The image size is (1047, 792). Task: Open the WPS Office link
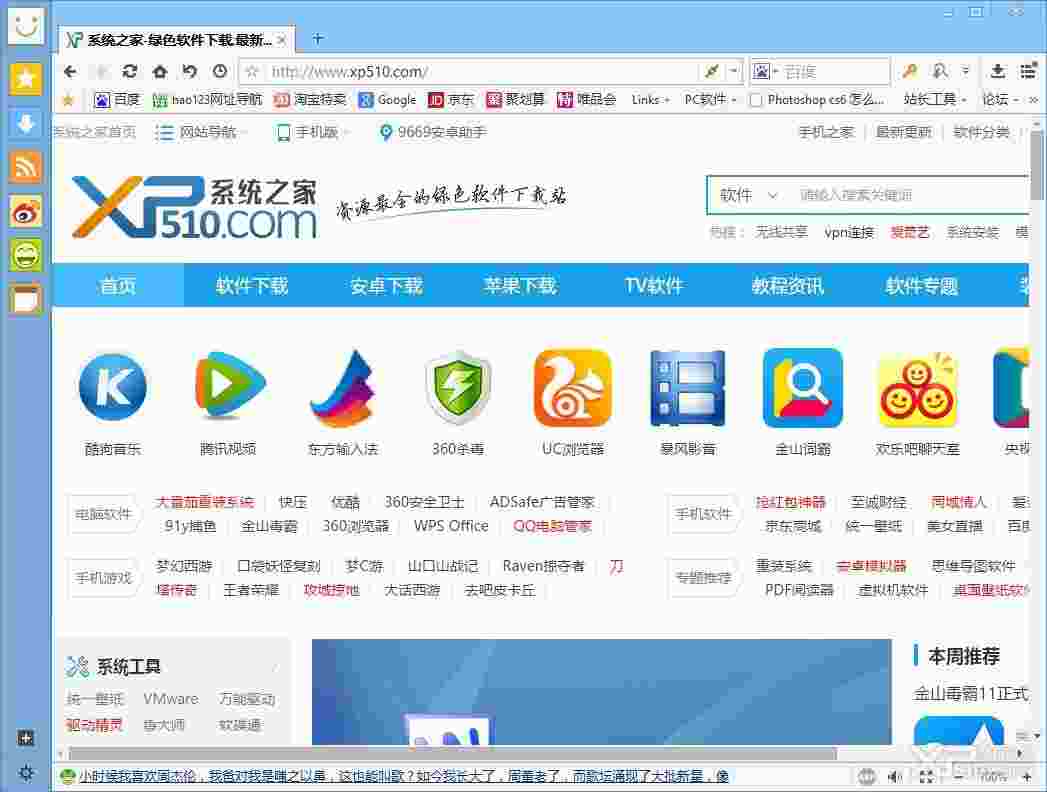(x=451, y=526)
